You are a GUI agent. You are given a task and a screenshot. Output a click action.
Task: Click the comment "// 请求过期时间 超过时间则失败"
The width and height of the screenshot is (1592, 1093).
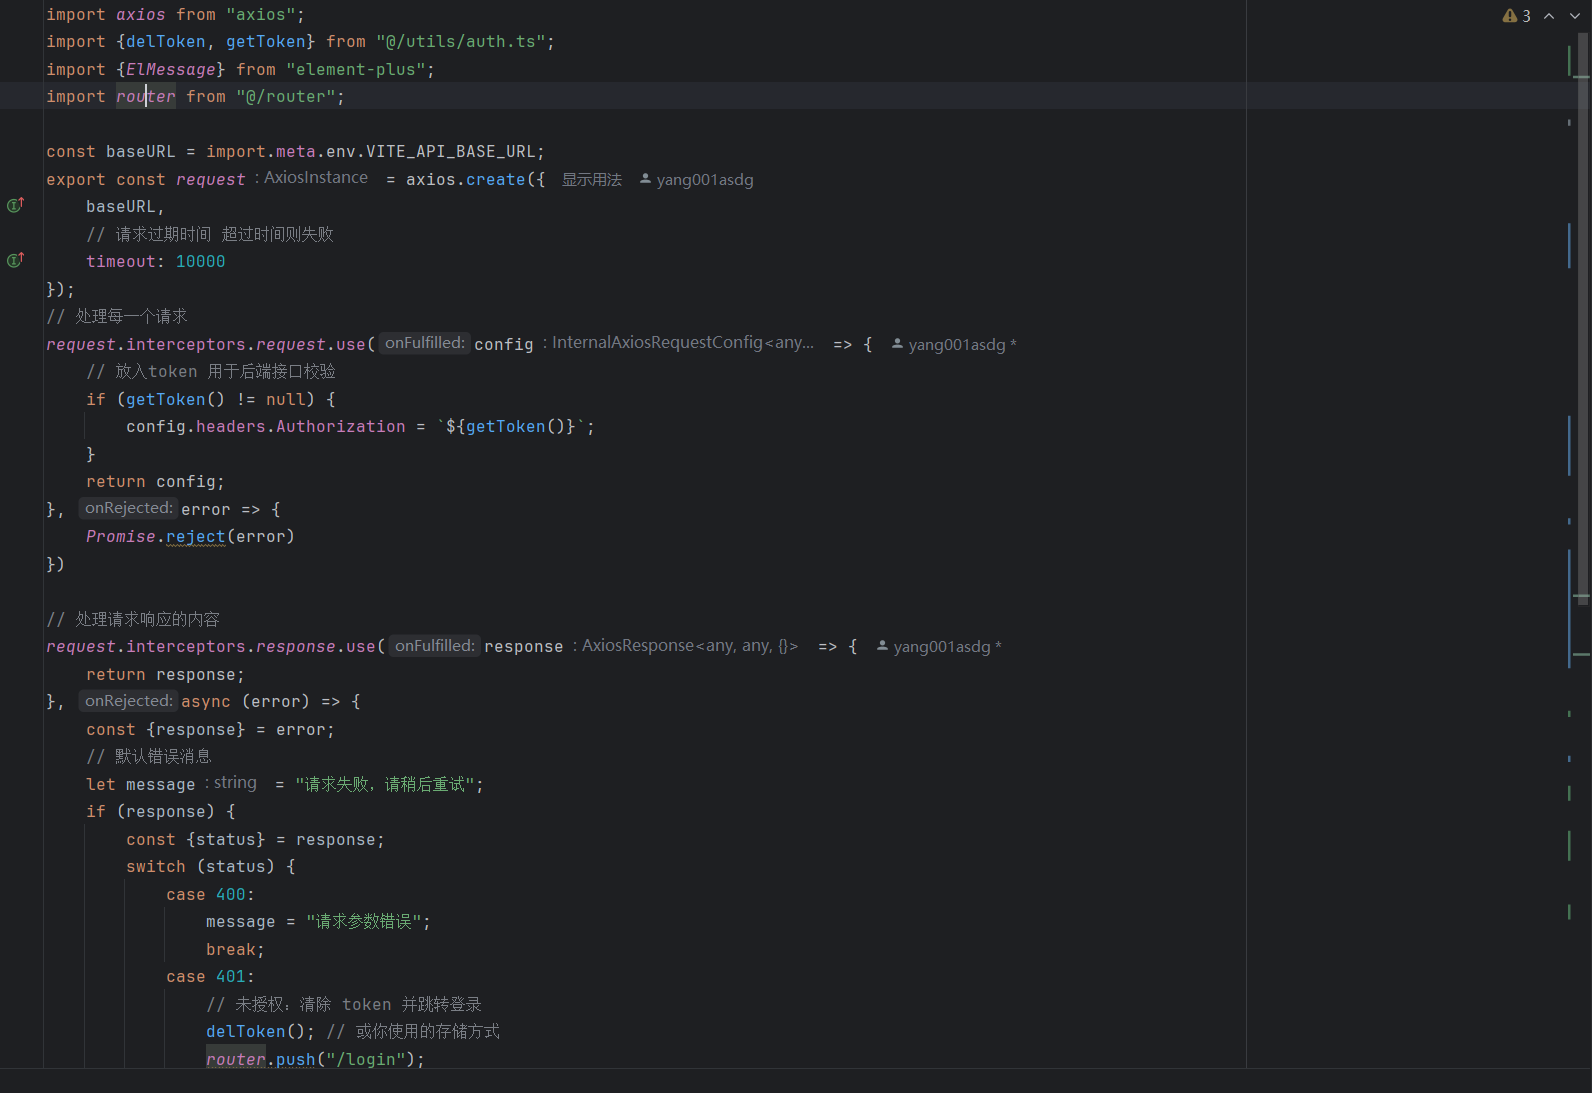coord(210,235)
